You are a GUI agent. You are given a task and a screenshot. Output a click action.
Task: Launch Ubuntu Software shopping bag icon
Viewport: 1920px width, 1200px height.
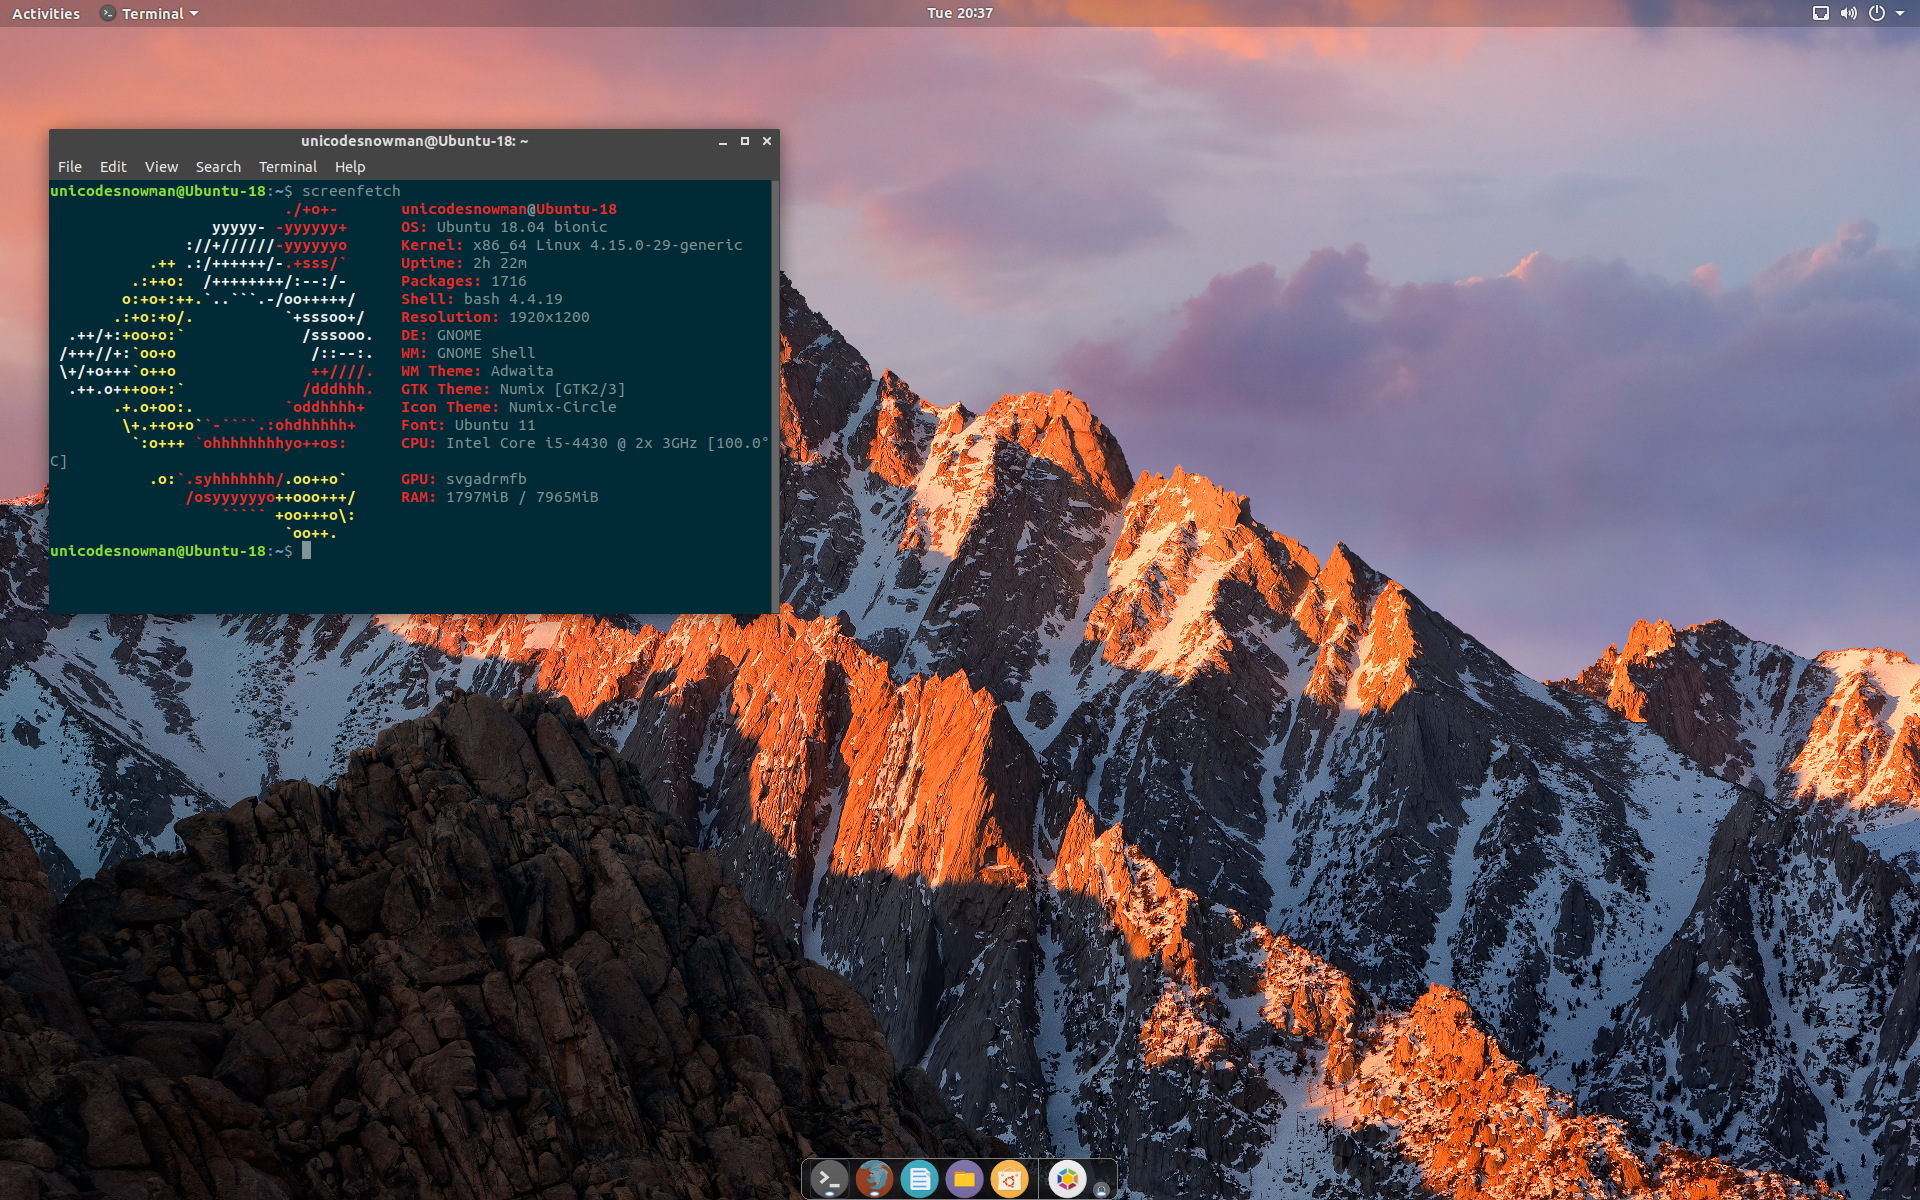1009,1180
